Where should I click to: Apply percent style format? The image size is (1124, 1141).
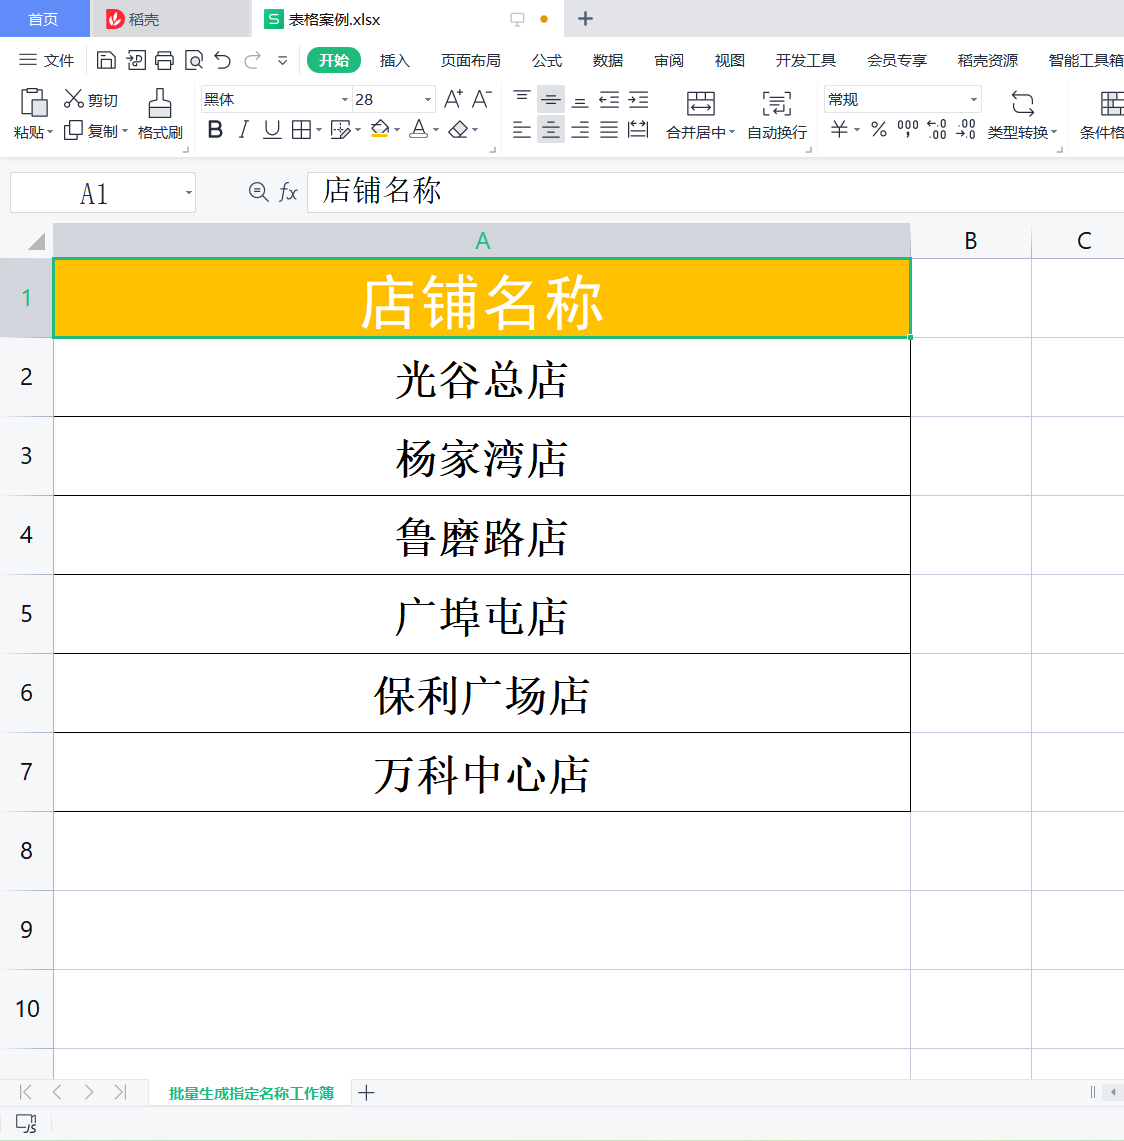click(879, 130)
